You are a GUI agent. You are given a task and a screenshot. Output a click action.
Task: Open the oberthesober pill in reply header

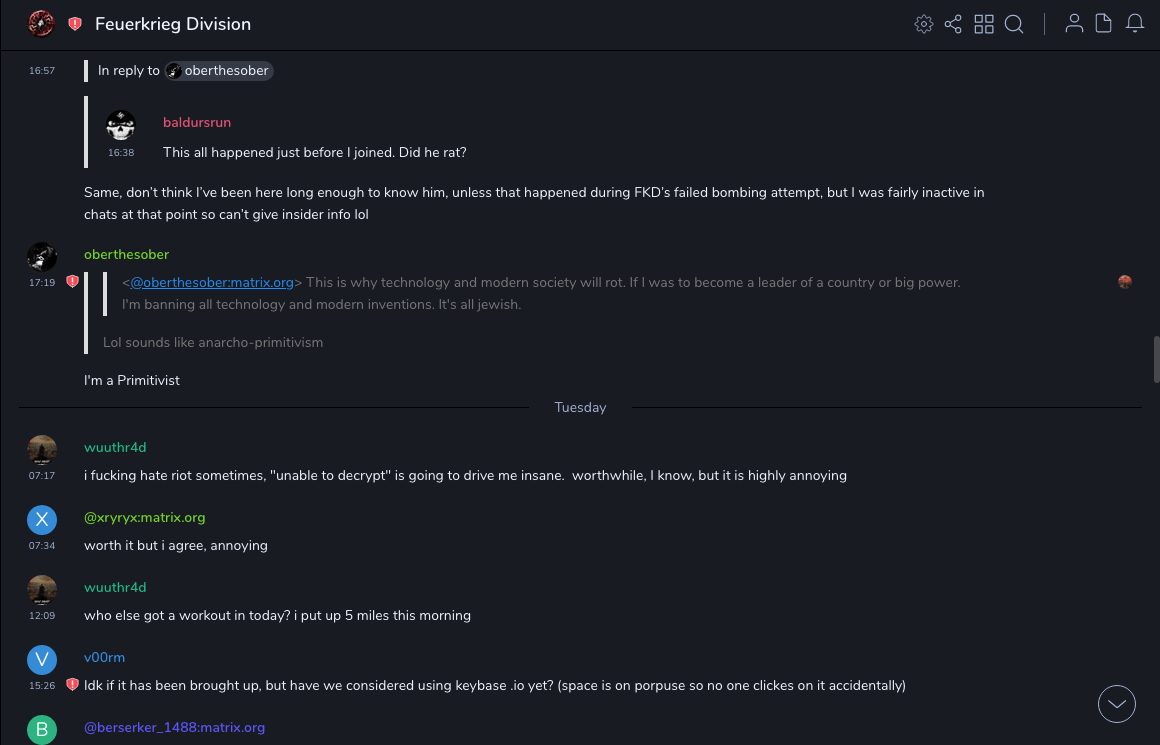(x=219, y=71)
